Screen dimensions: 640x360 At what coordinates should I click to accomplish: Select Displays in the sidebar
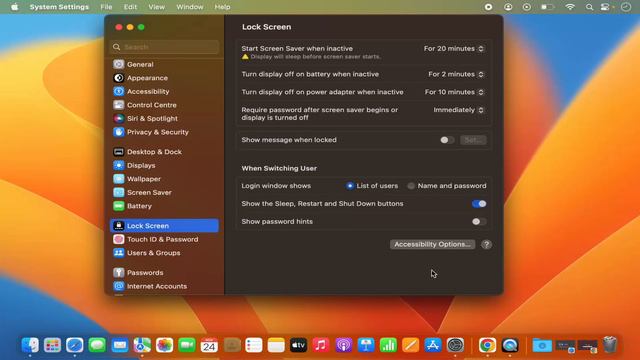point(164,165)
